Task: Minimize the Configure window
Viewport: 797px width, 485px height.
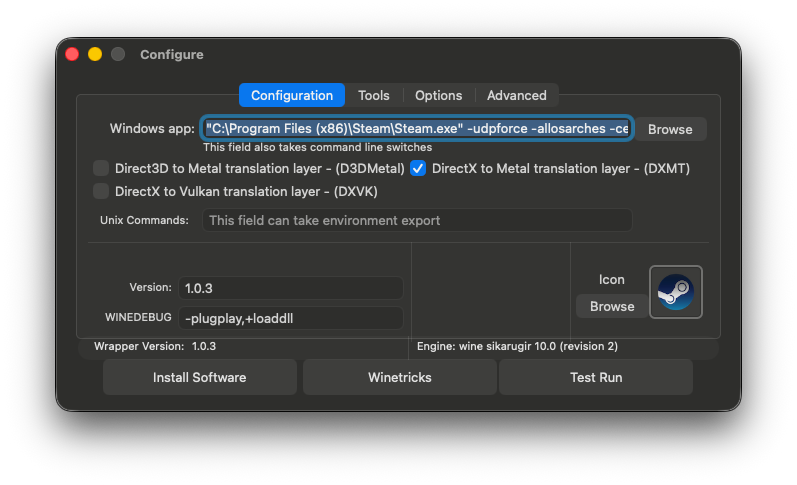Action: [95, 54]
